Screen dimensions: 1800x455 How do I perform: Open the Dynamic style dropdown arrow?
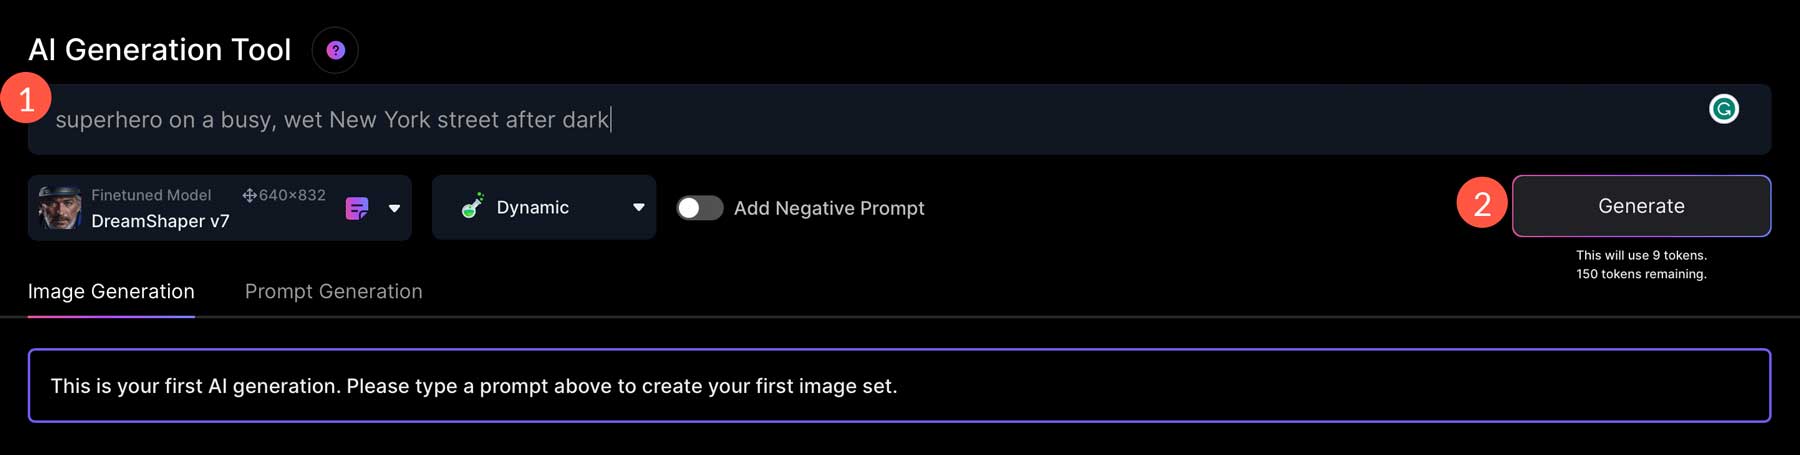tap(638, 207)
